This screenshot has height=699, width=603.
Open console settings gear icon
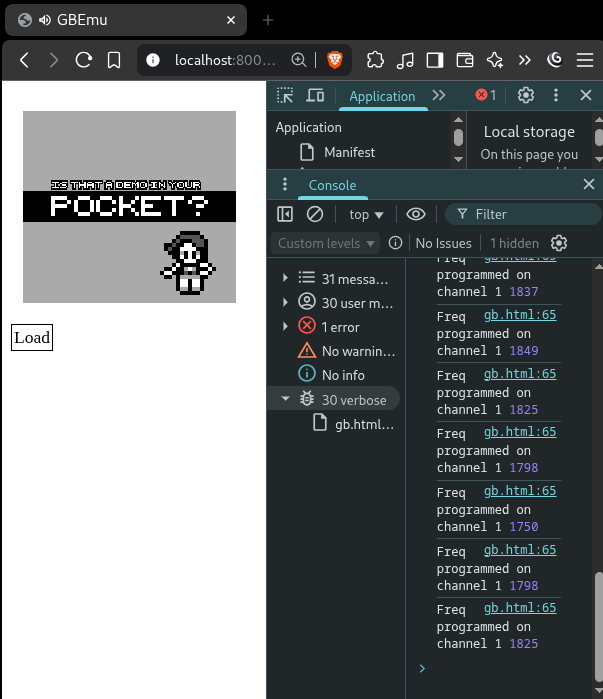coord(559,243)
